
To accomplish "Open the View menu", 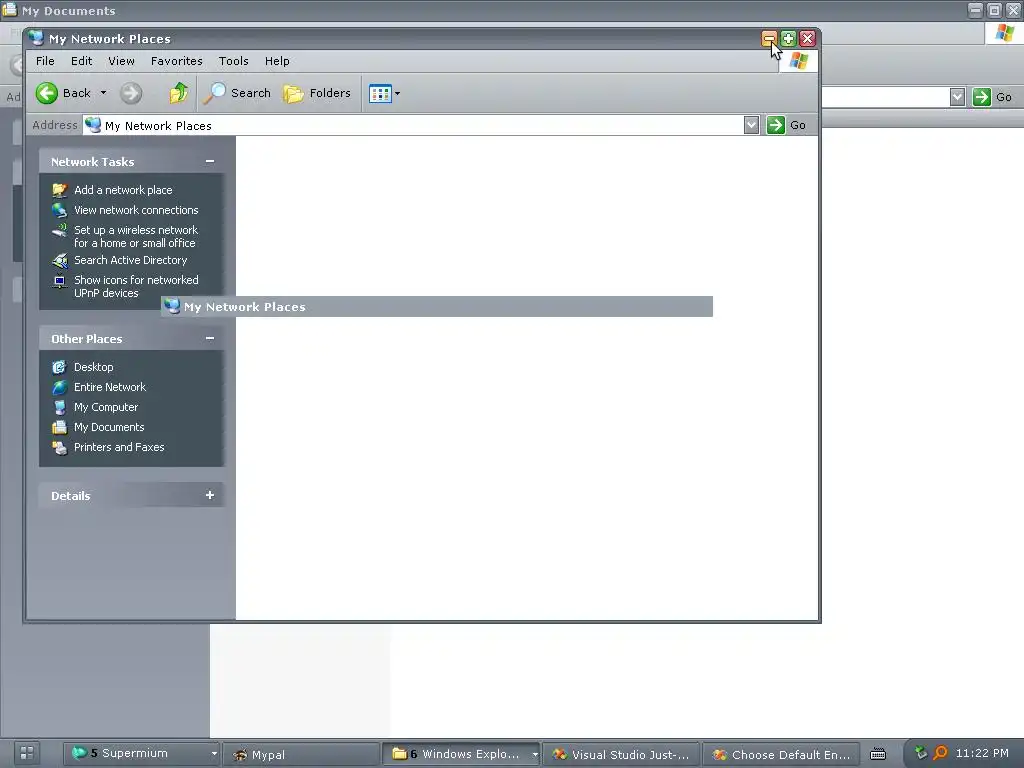I will click(x=121, y=61).
